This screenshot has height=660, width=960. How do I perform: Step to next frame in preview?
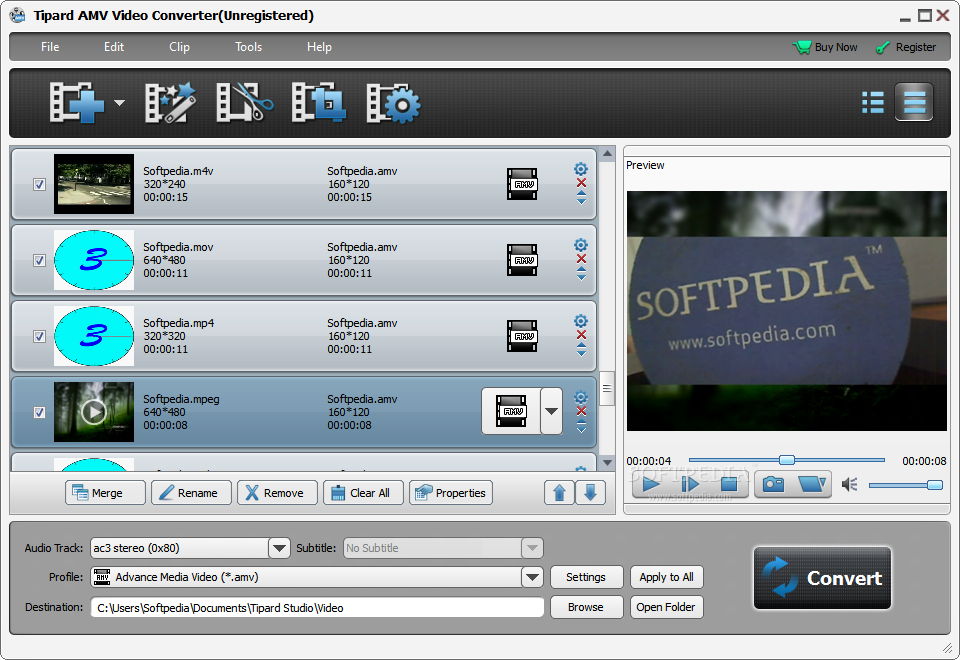690,484
